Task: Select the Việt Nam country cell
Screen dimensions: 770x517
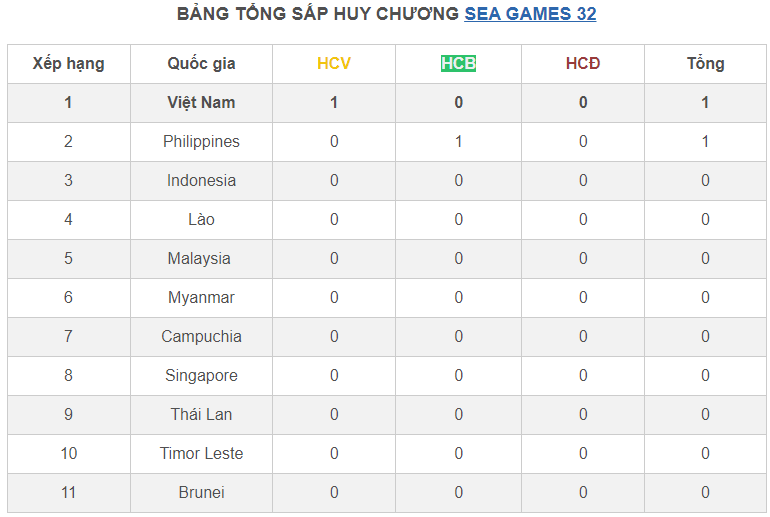Action: 201,102
